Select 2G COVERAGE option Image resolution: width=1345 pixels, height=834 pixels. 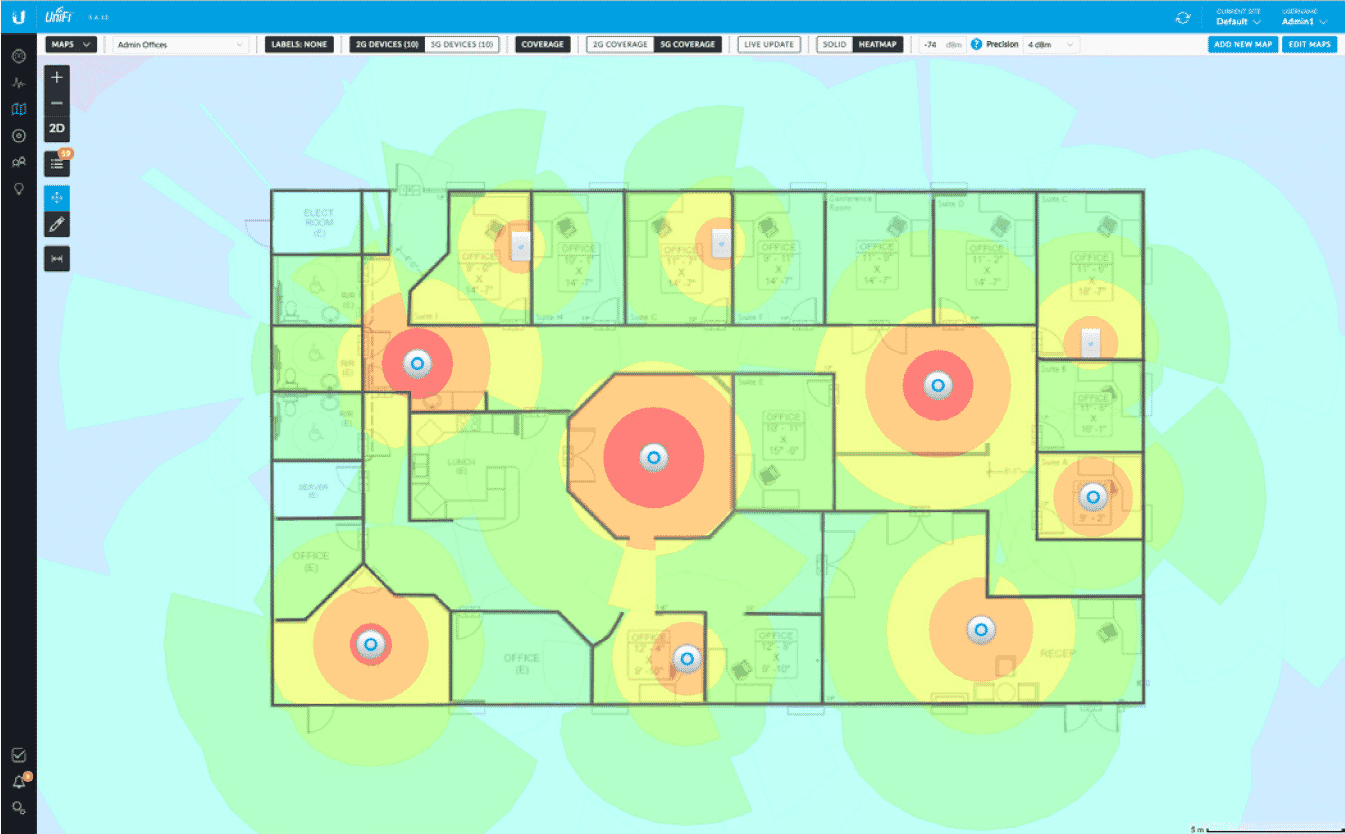pos(620,45)
